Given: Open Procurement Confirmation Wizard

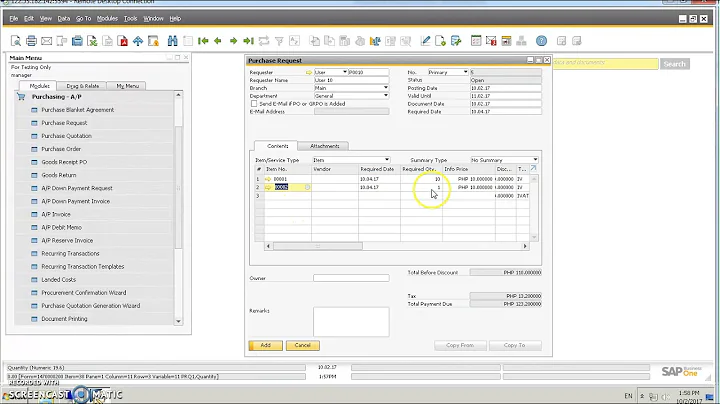Looking at the screenshot, I should (84, 292).
